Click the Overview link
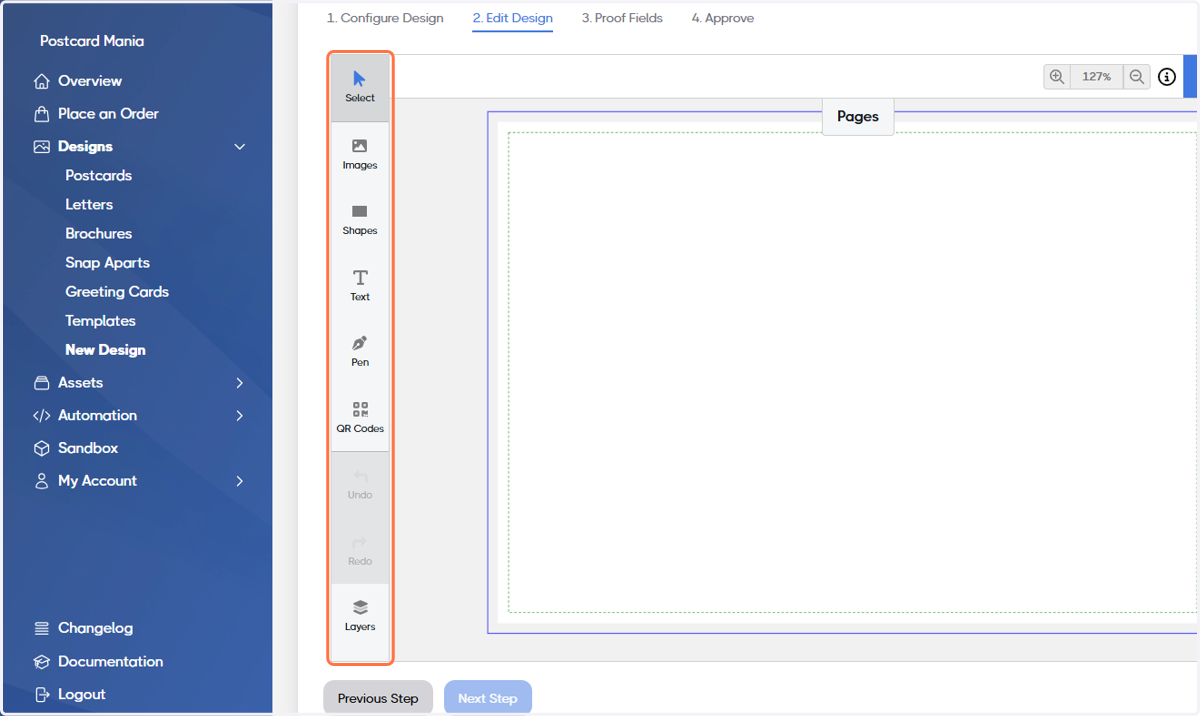Image resolution: width=1200 pixels, height=716 pixels. (90, 81)
